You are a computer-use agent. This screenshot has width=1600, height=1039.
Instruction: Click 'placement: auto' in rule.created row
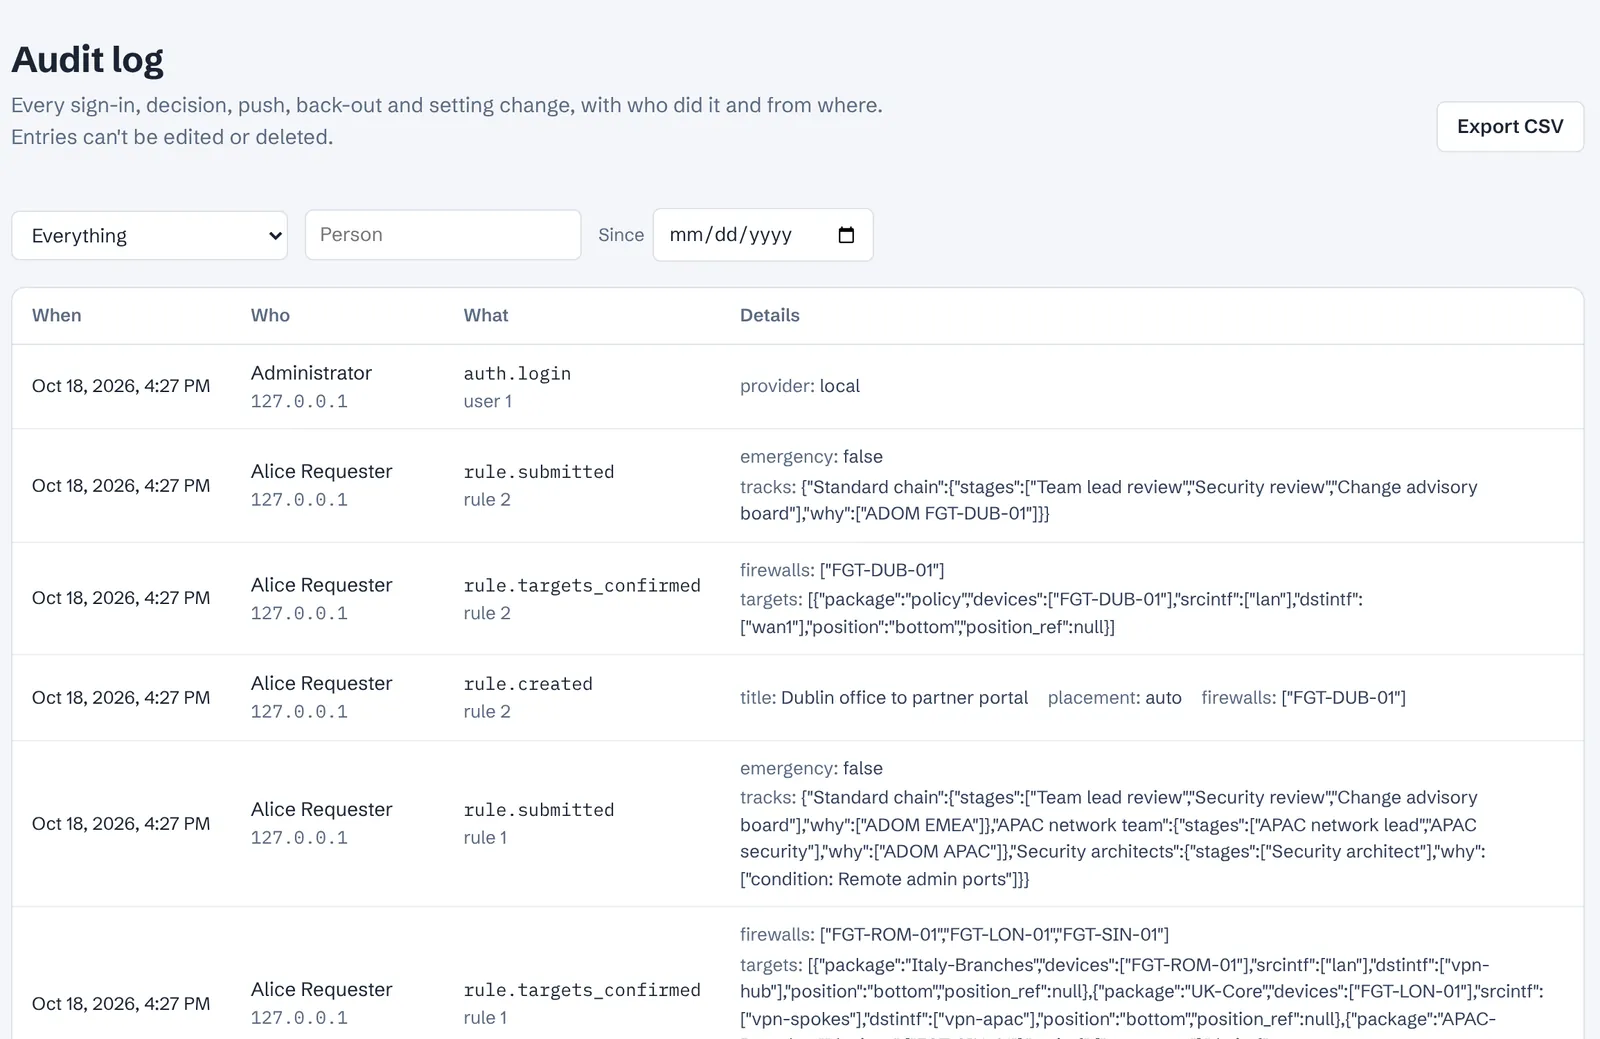tap(1115, 698)
